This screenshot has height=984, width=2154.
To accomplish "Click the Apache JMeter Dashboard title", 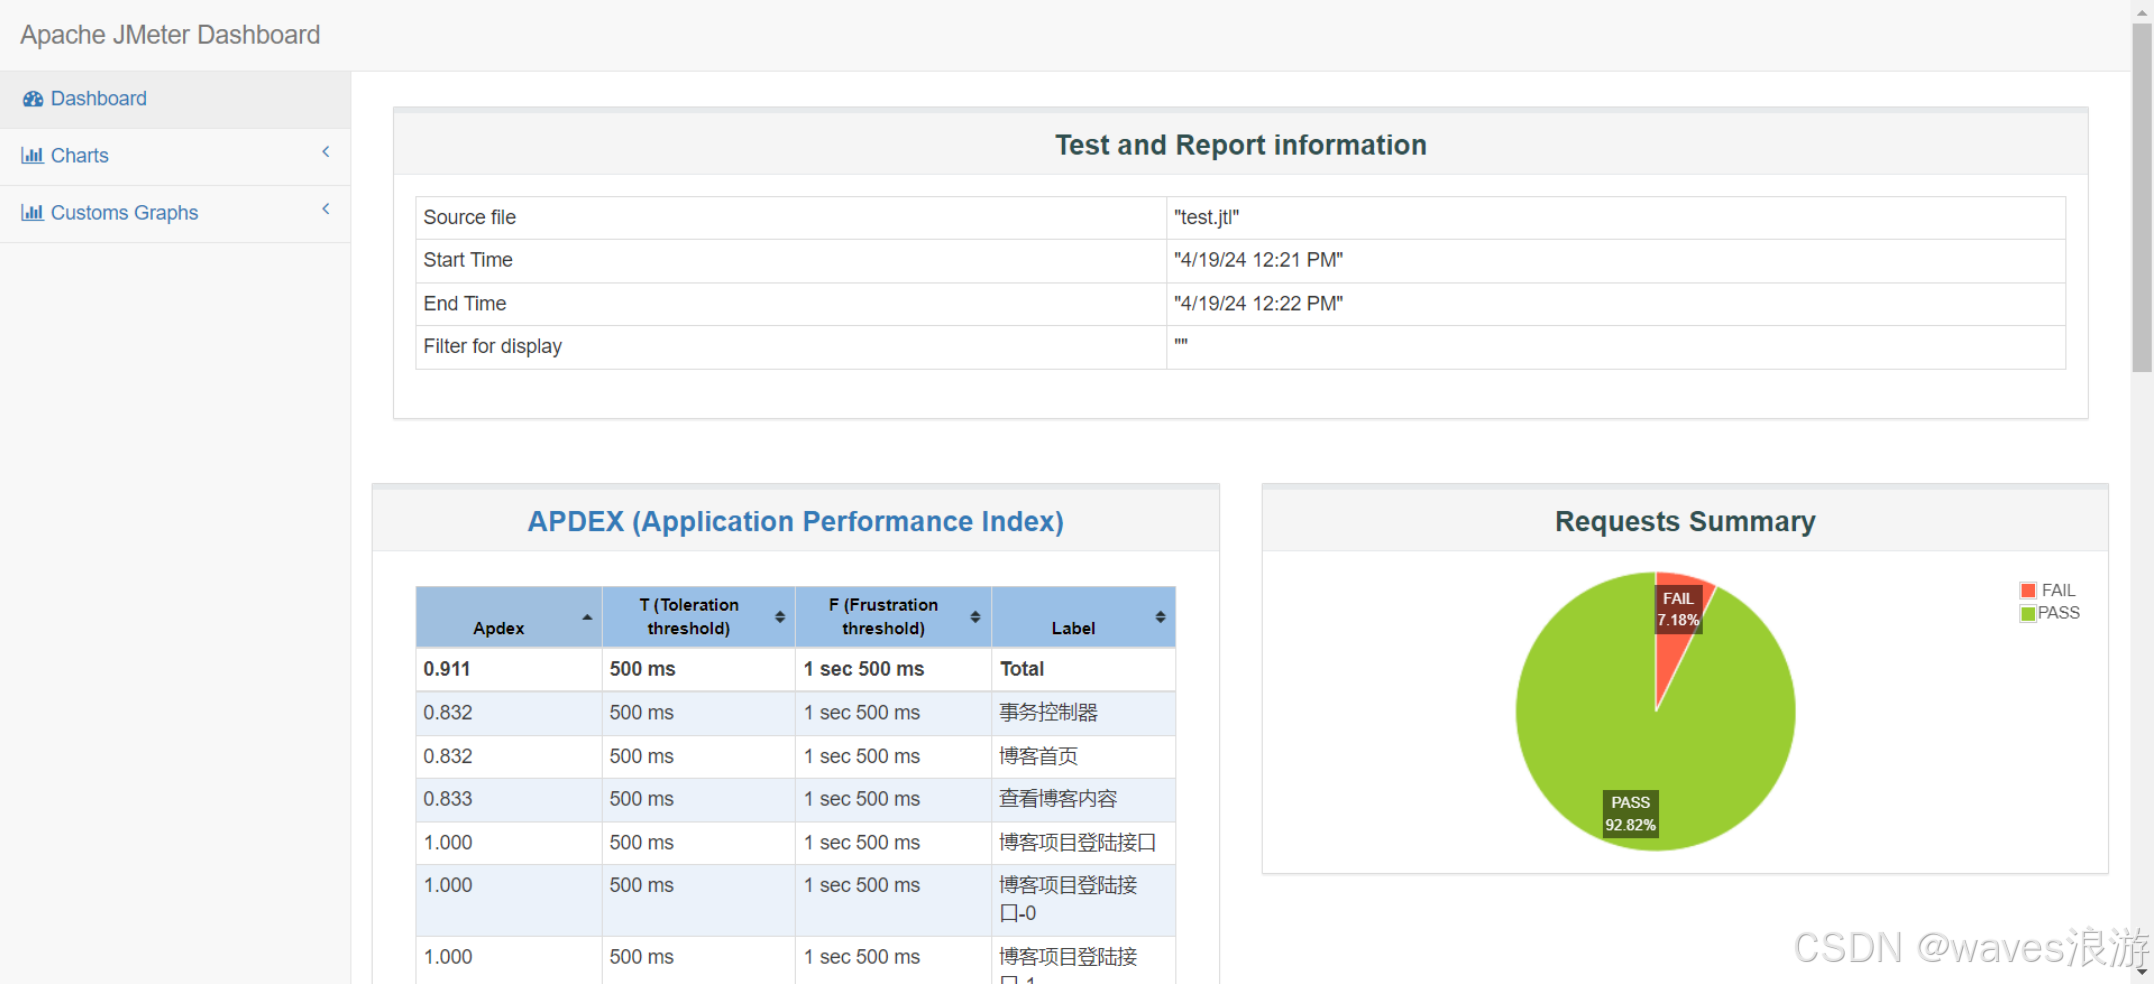I will [170, 35].
